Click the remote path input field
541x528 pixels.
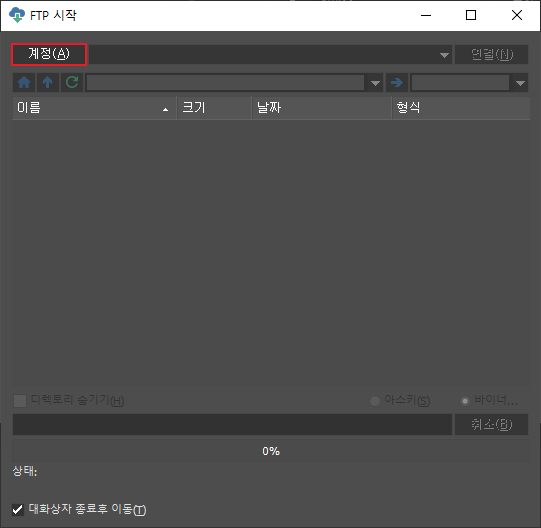(225, 83)
